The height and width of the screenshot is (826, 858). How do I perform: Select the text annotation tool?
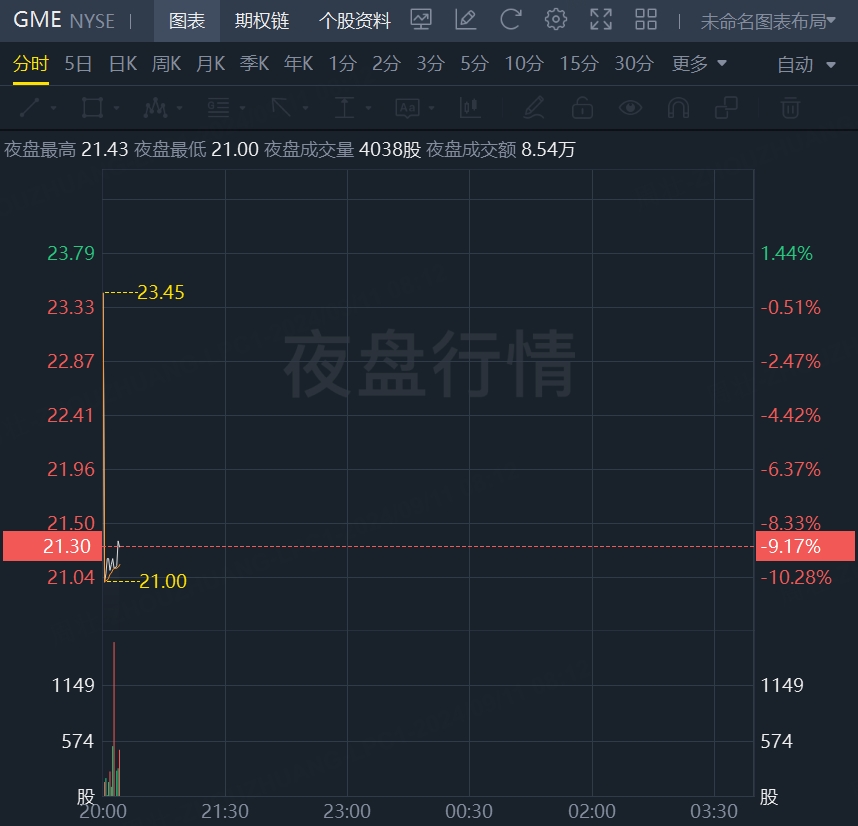point(408,108)
